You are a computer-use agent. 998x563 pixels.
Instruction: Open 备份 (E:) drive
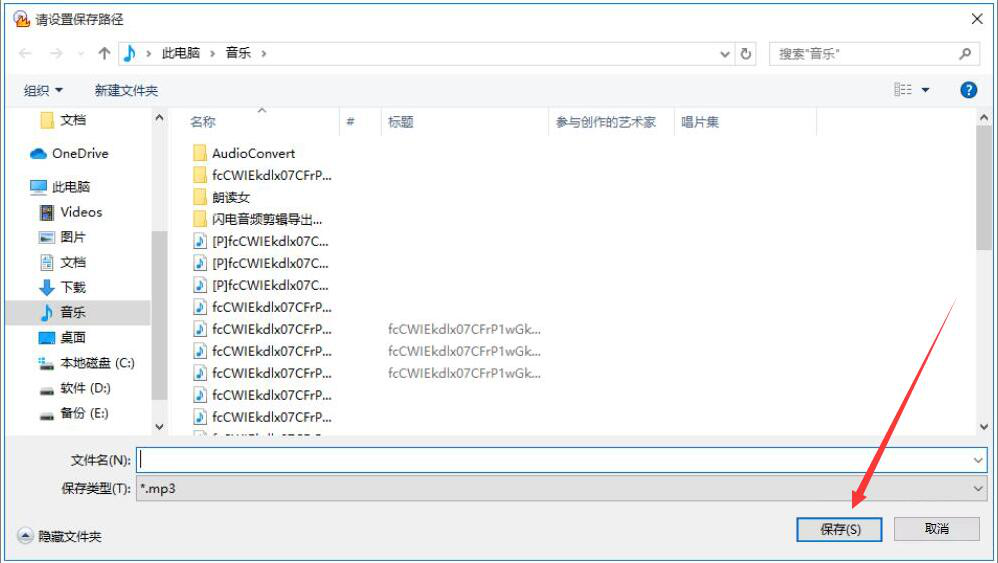point(74,414)
